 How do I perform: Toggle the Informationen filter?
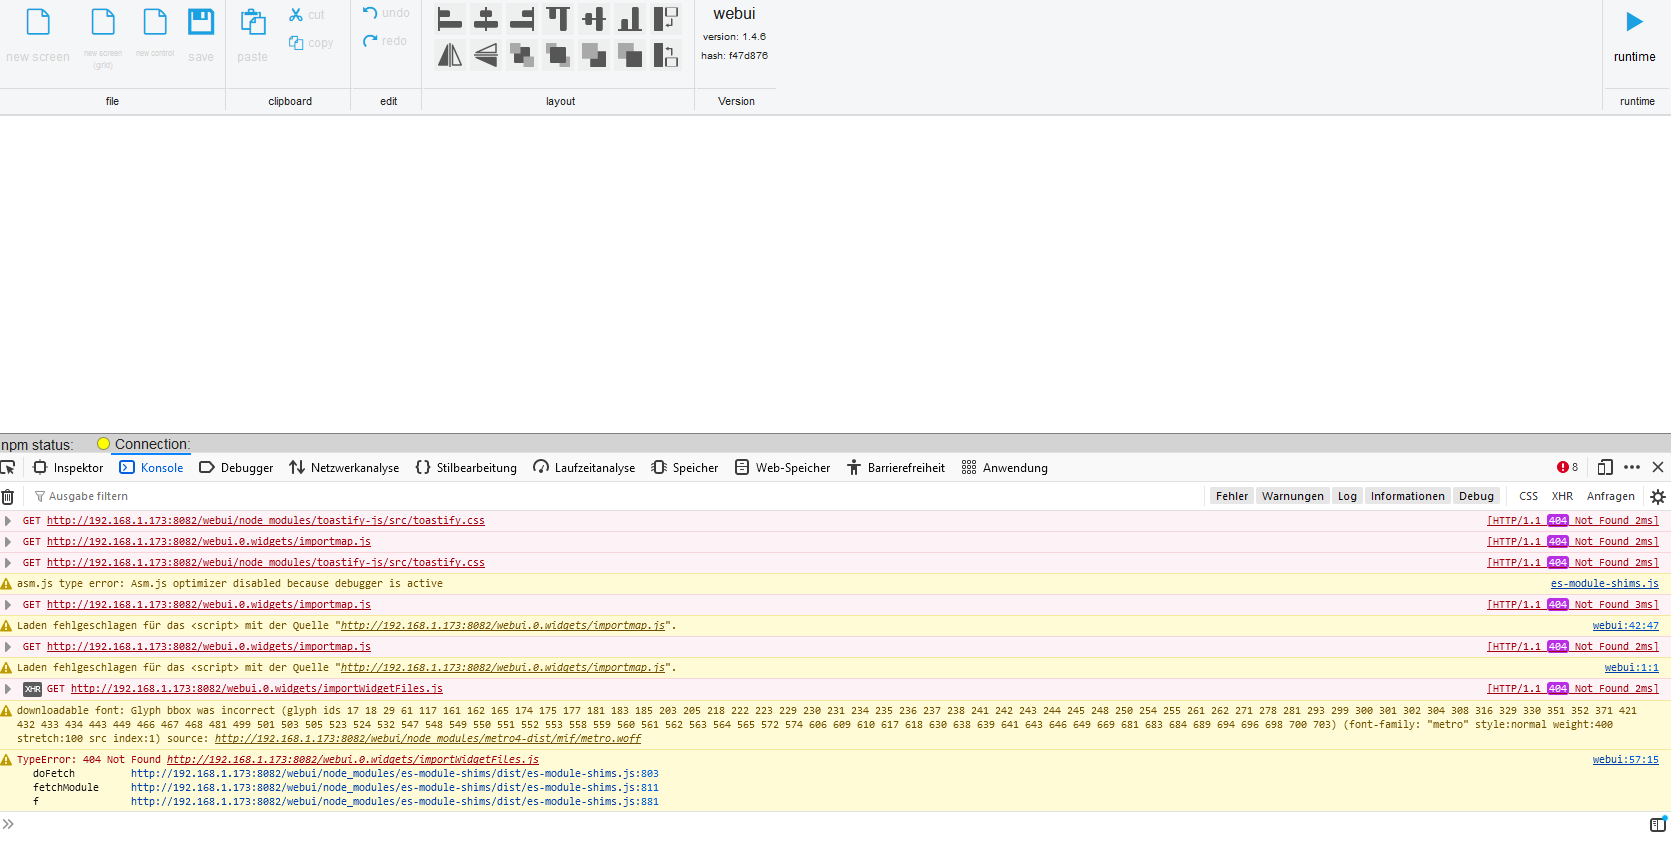coord(1407,496)
